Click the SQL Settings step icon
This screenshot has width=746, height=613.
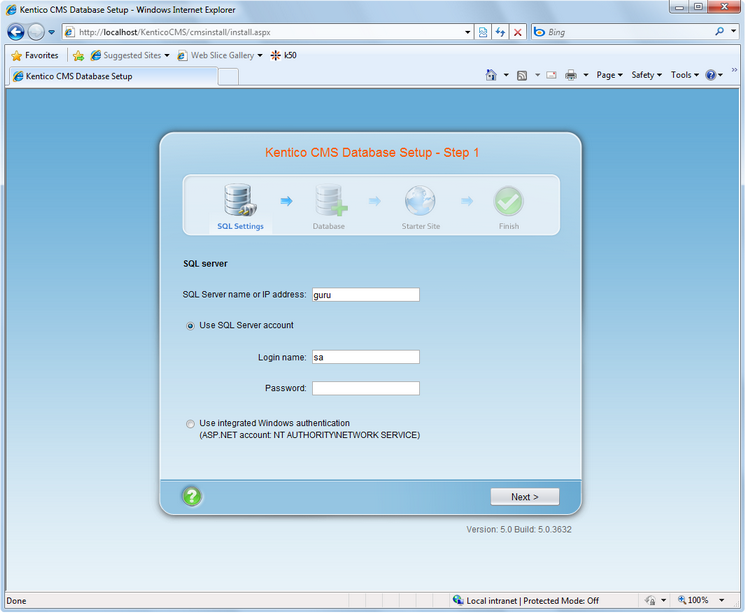click(x=240, y=202)
